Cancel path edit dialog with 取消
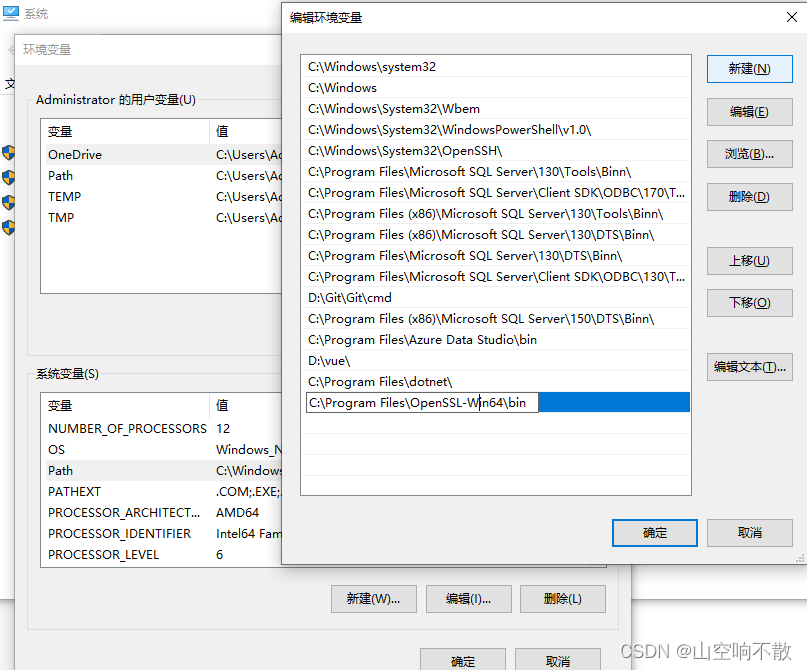Image resolution: width=807 pixels, height=670 pixels. 749,533
